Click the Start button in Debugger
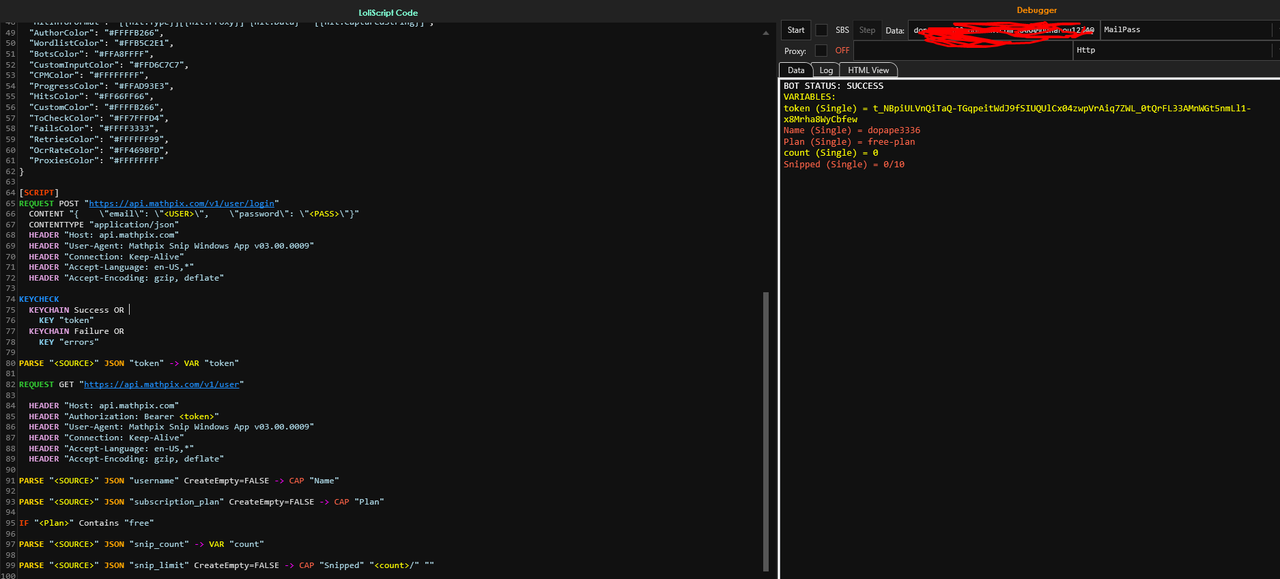Image resolution: width=1280 pixels, height=579 pixels. coord(795,30)
